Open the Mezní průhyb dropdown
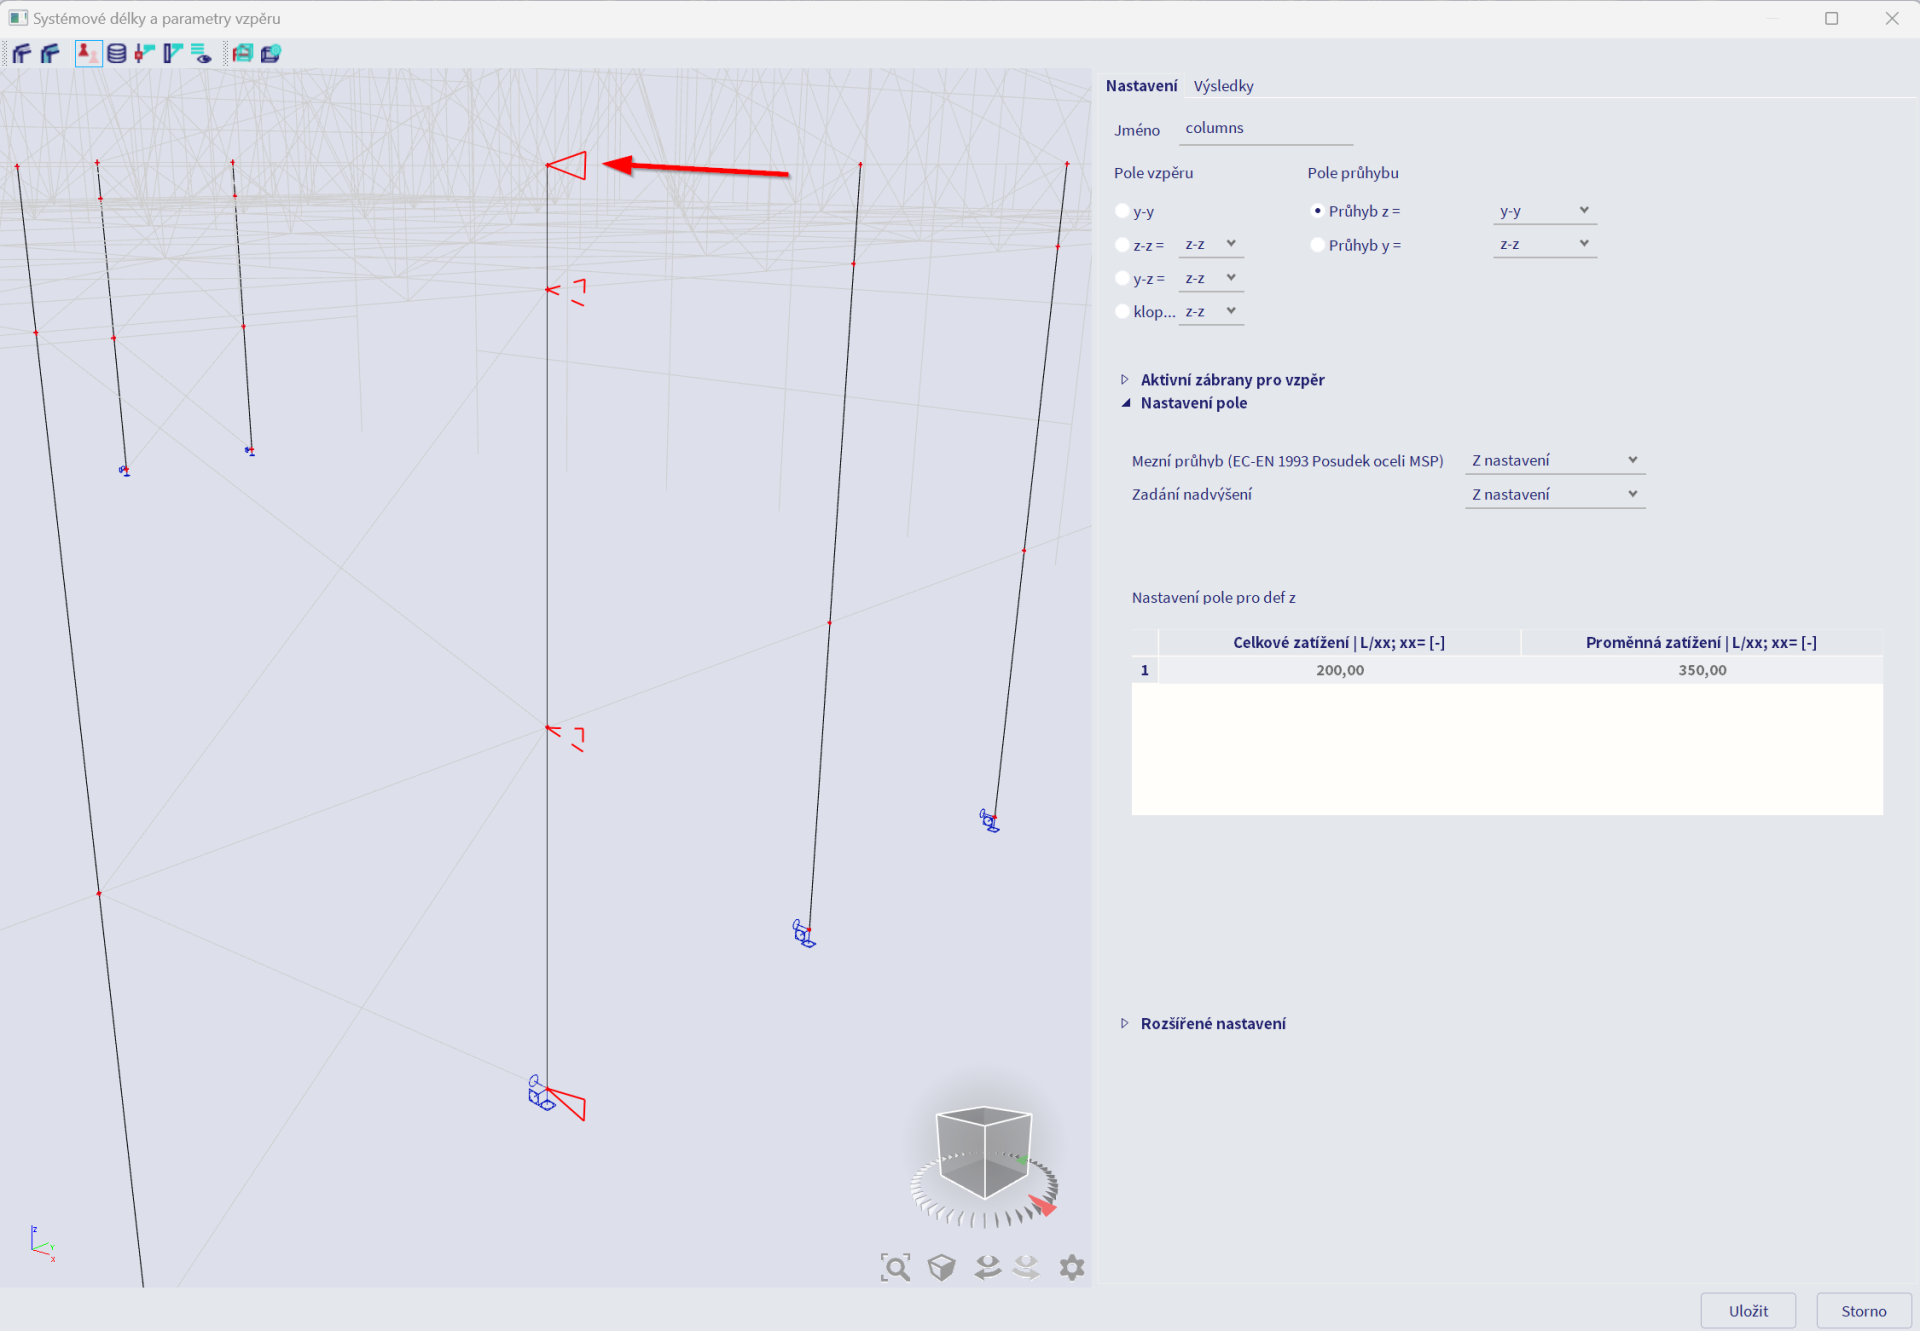 click(x=1554, y=460)
